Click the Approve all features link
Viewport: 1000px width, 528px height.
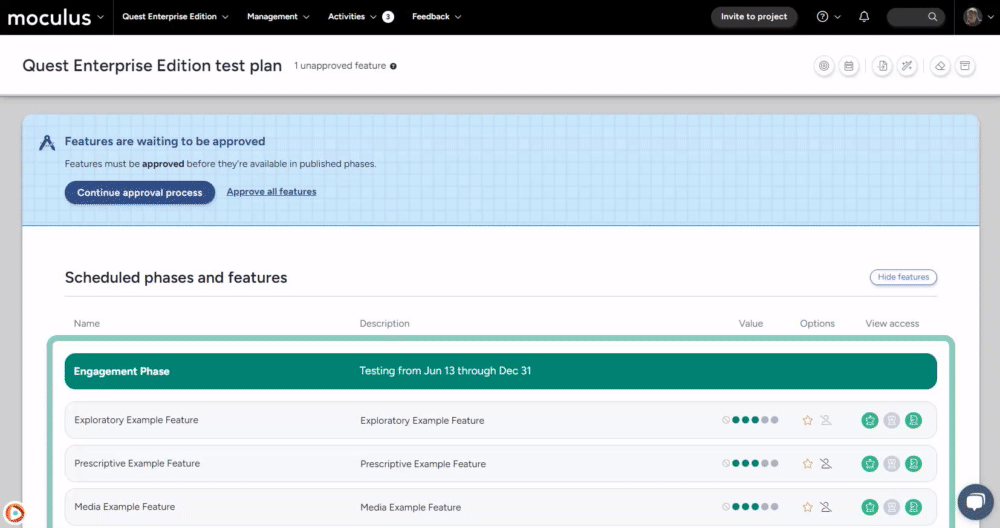click(271, 192)
